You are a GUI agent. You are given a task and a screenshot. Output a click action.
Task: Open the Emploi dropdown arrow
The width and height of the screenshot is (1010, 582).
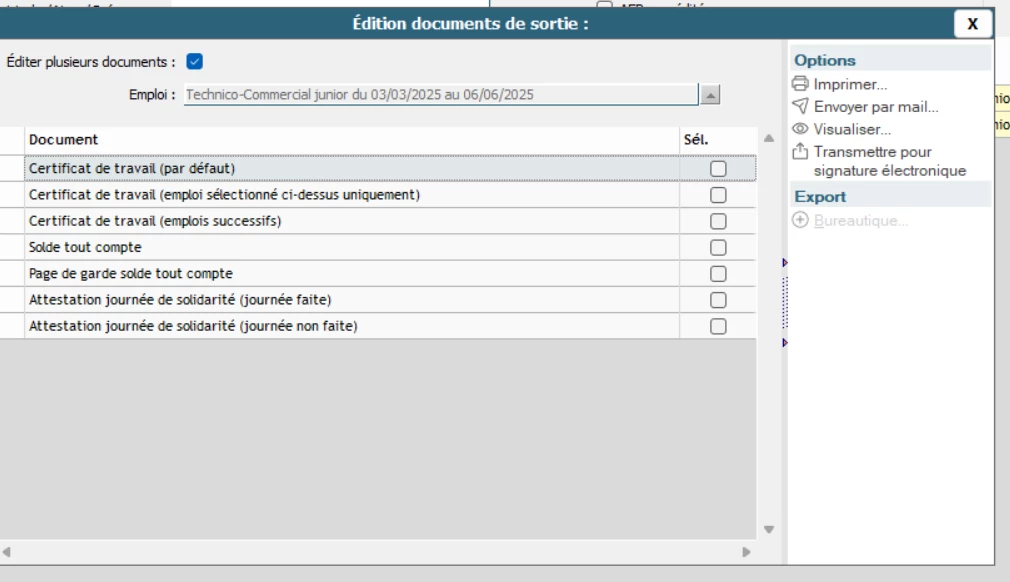710,95
